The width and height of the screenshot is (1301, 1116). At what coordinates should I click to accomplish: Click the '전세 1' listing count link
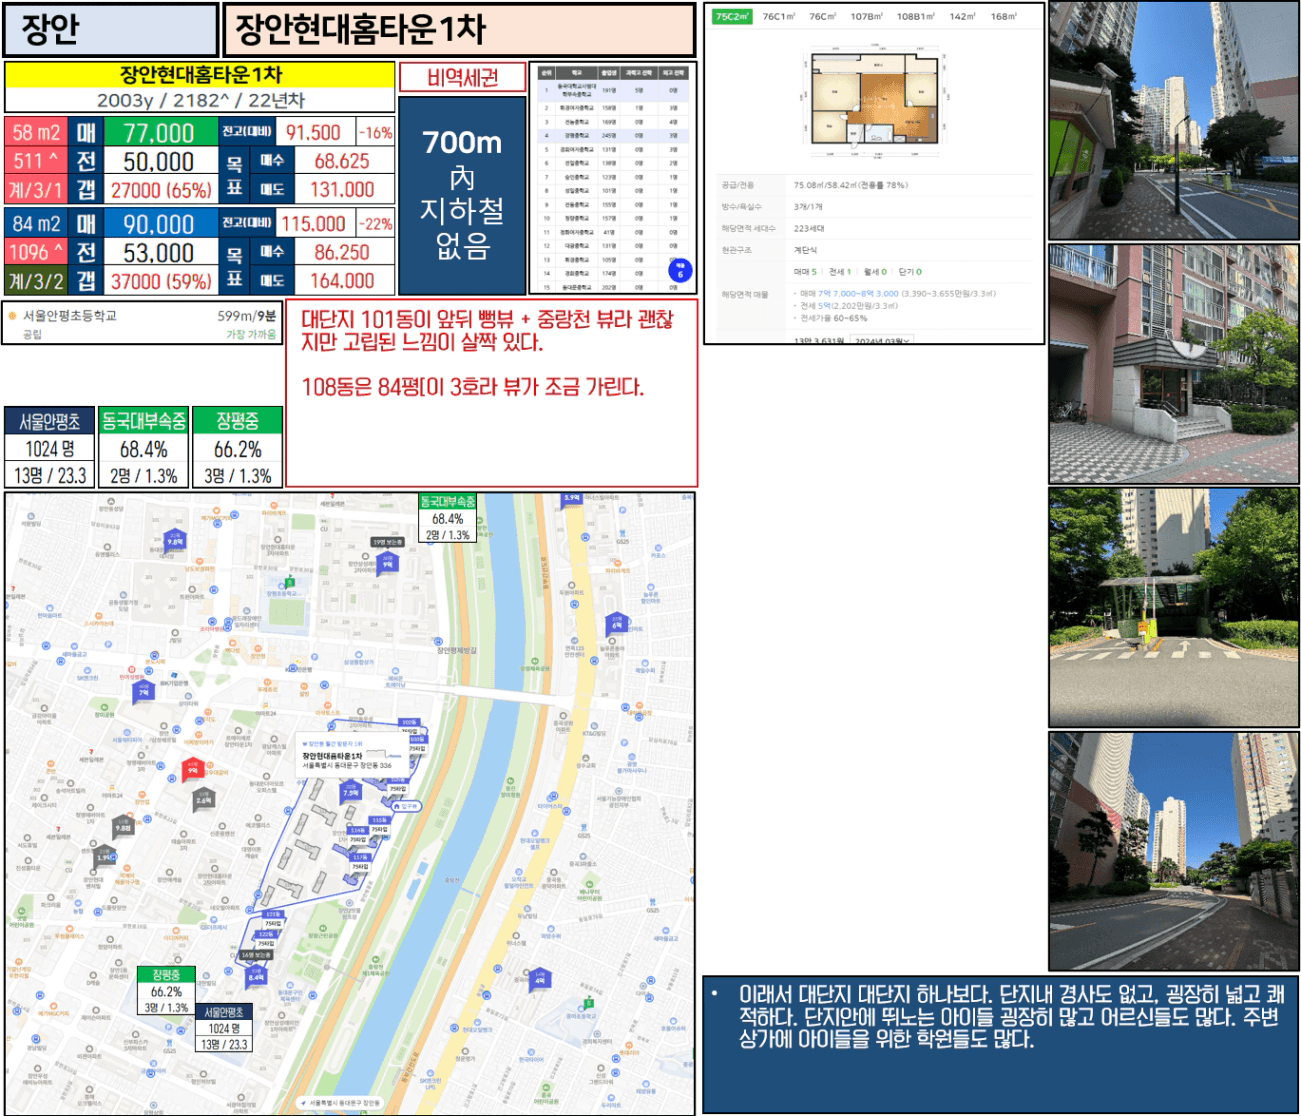[840, 272]
